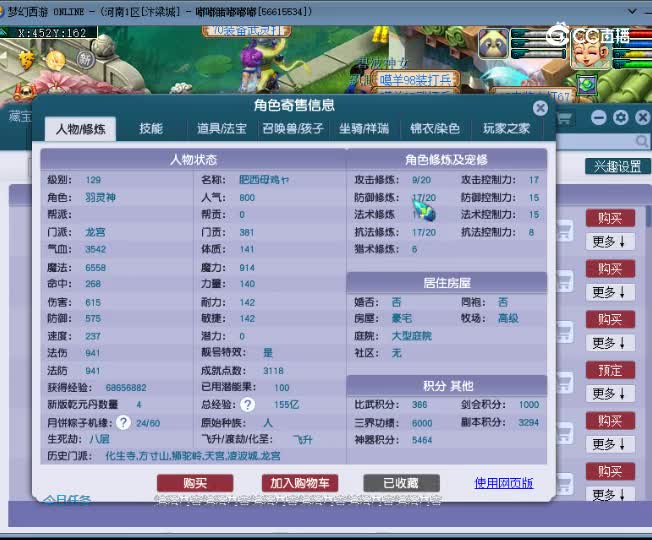Close the 角色寄售信息 dialog
652x540 pixels.
(x=540, y=108)
